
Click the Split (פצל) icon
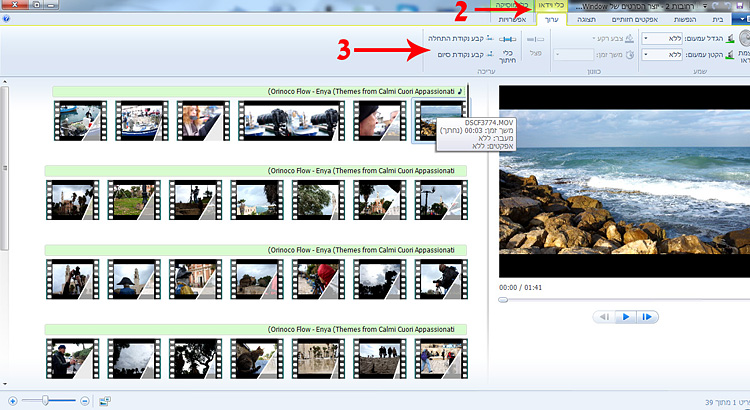(535, 41)
